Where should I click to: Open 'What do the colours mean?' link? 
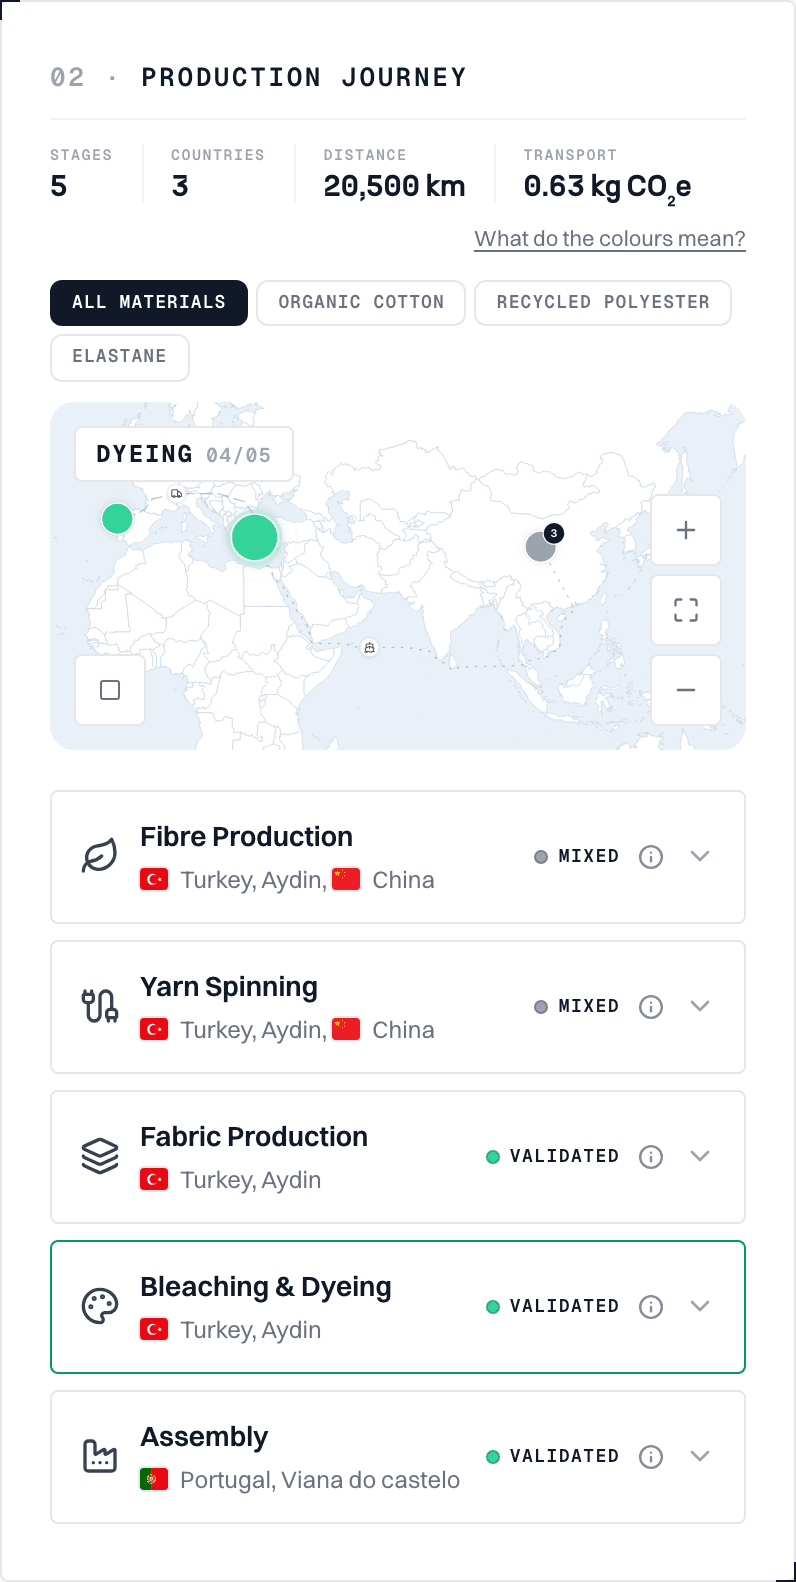610,239
